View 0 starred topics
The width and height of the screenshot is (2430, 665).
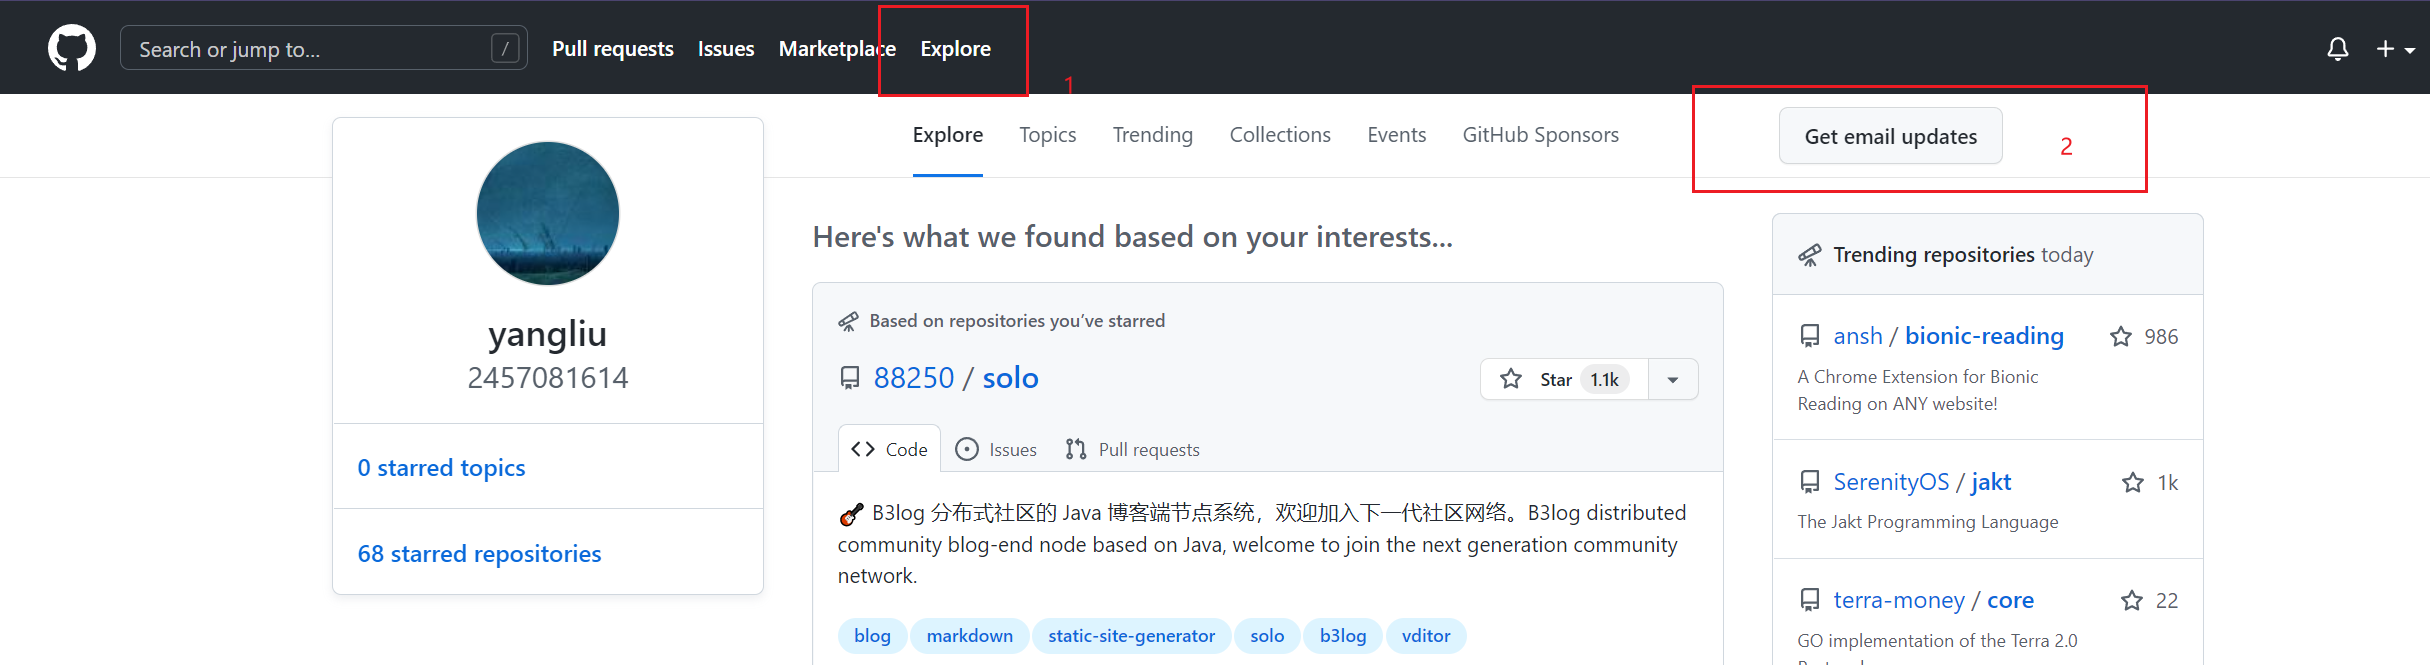(441, 467)
